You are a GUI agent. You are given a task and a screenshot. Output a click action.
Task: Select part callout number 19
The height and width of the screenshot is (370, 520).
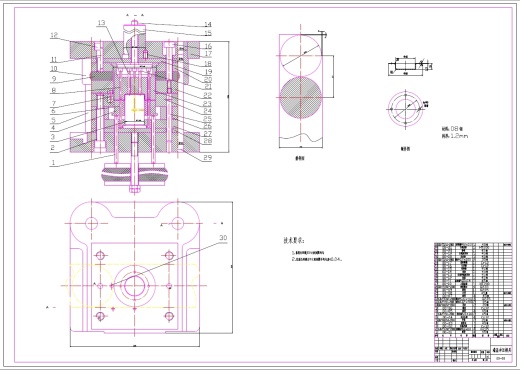click(x=208, y=72)
